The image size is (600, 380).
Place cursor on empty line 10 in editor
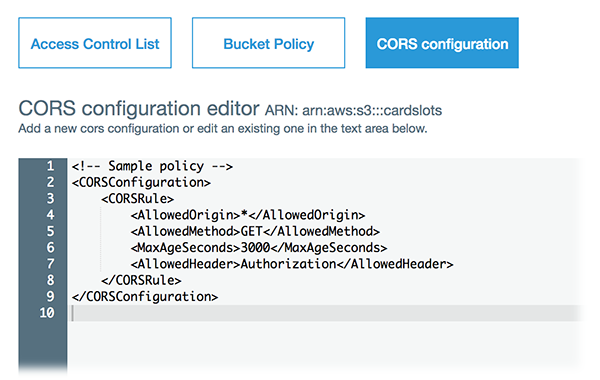[325, 313]
